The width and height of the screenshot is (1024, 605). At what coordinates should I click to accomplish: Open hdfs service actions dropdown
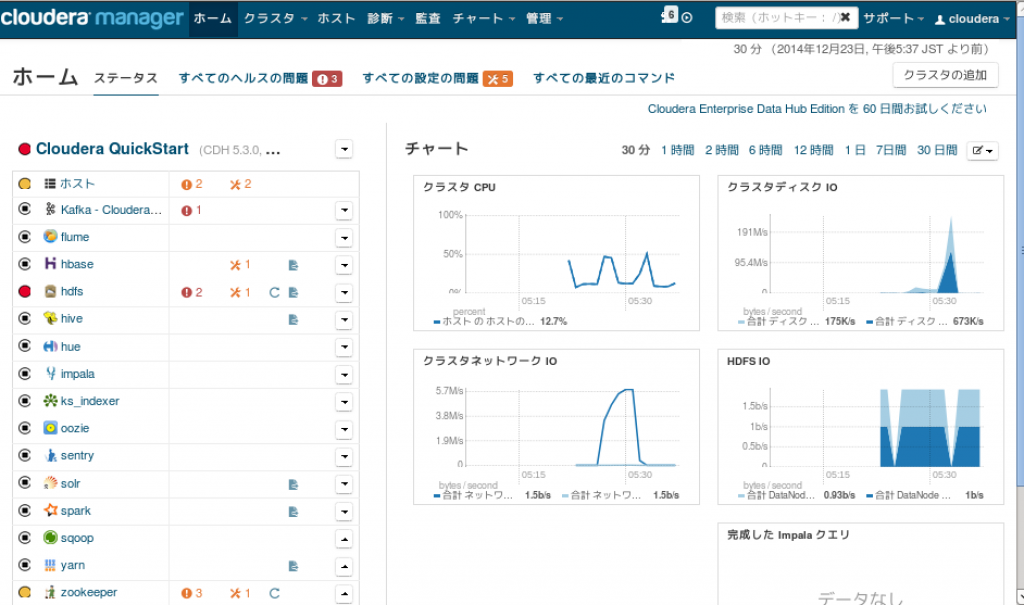(x=345, y=293)
